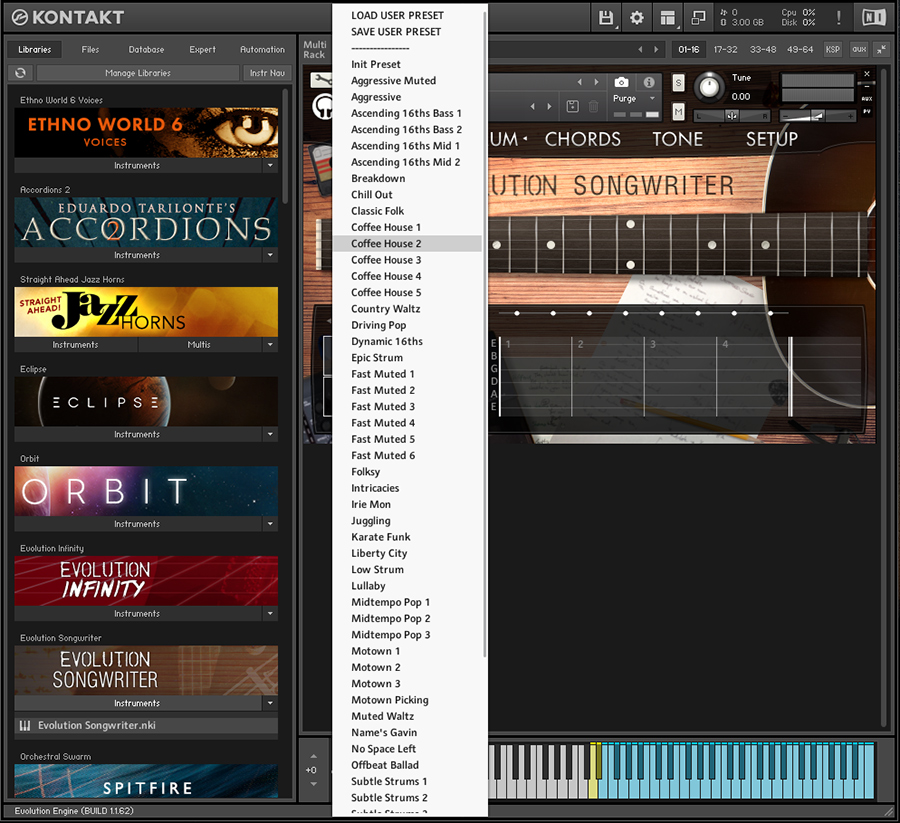Click the Native Instruments NI logo
This screenshot has height=823, width=900.
click(x=874, y=18)
